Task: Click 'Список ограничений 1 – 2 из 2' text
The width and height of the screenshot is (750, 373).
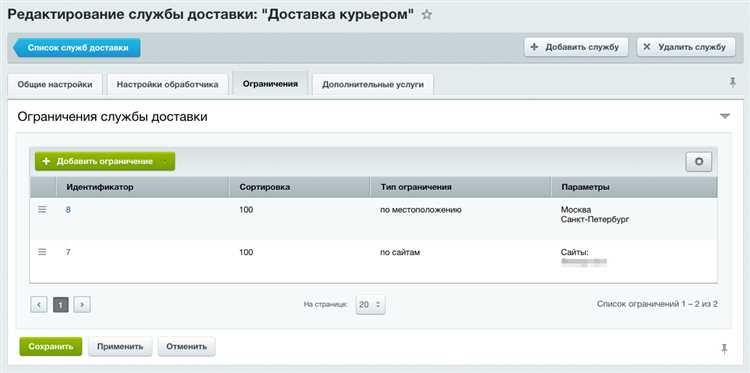Action: 657,304
